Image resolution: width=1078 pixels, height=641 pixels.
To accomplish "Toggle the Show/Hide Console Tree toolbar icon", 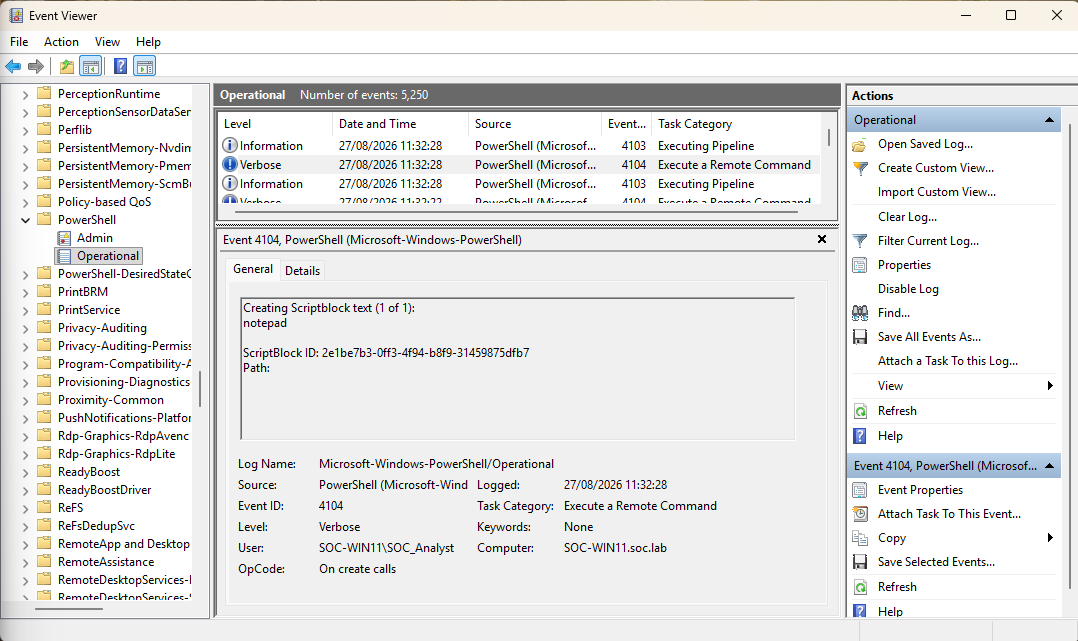I will (91, 66).
